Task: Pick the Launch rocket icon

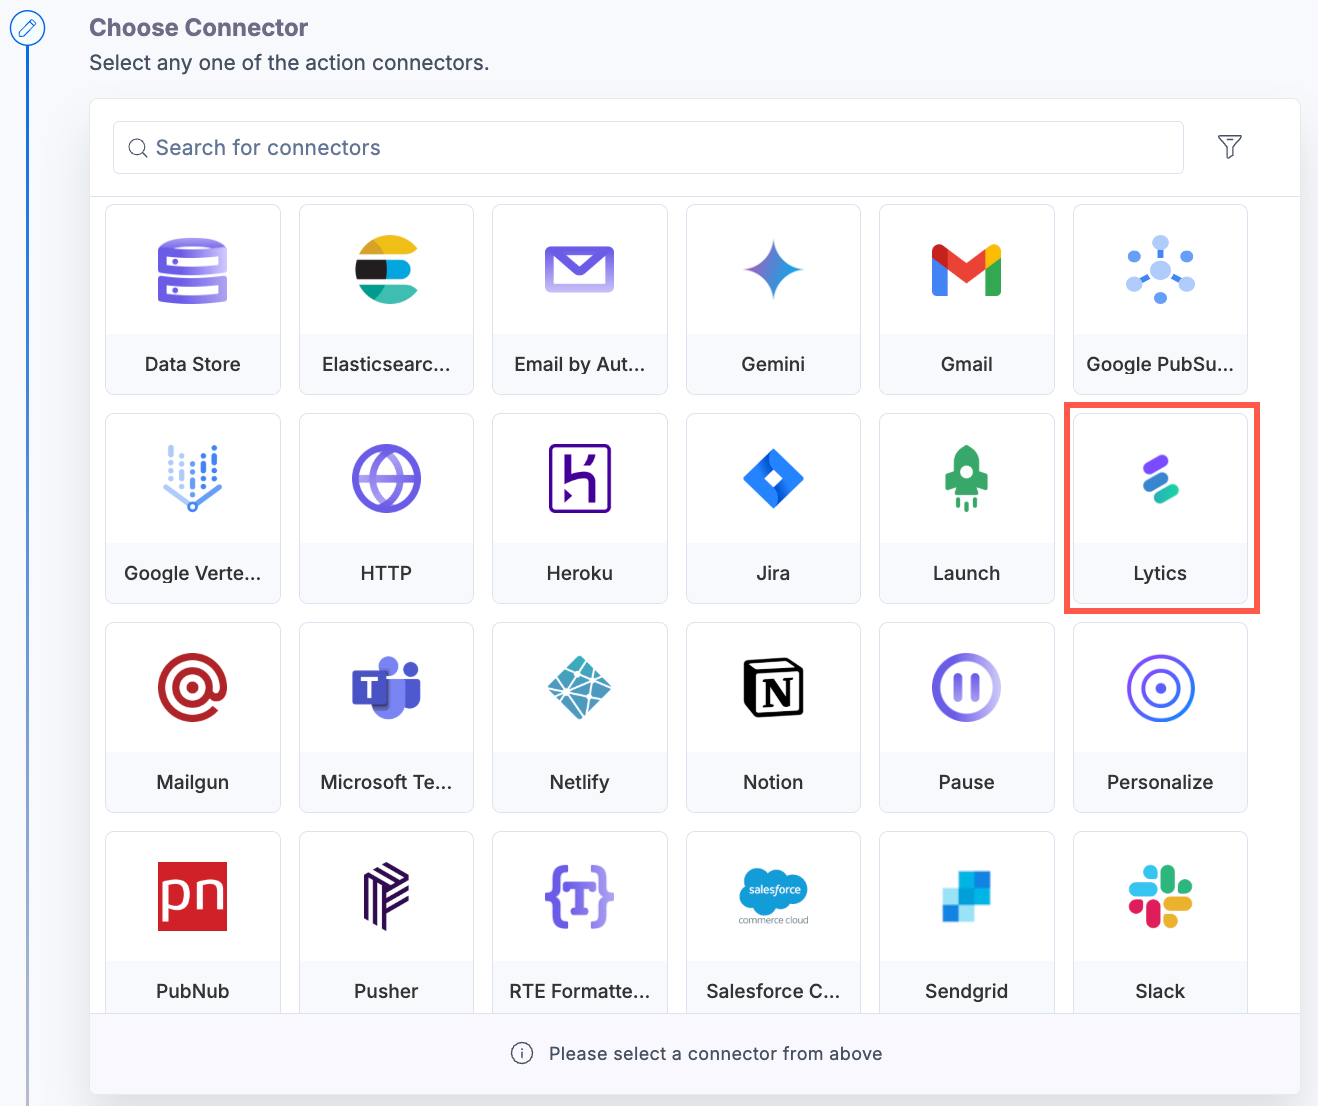Action: [967, 479]
